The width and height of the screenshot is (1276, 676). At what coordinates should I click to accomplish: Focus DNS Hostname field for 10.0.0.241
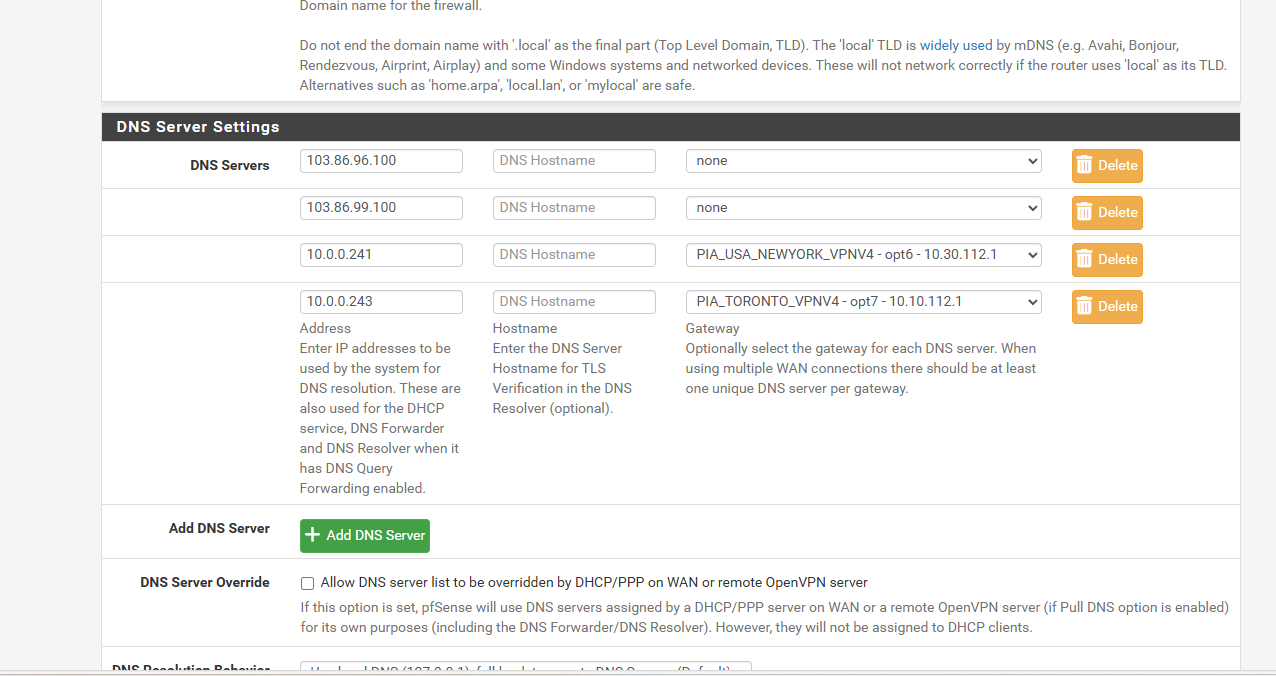pos(574,255)
